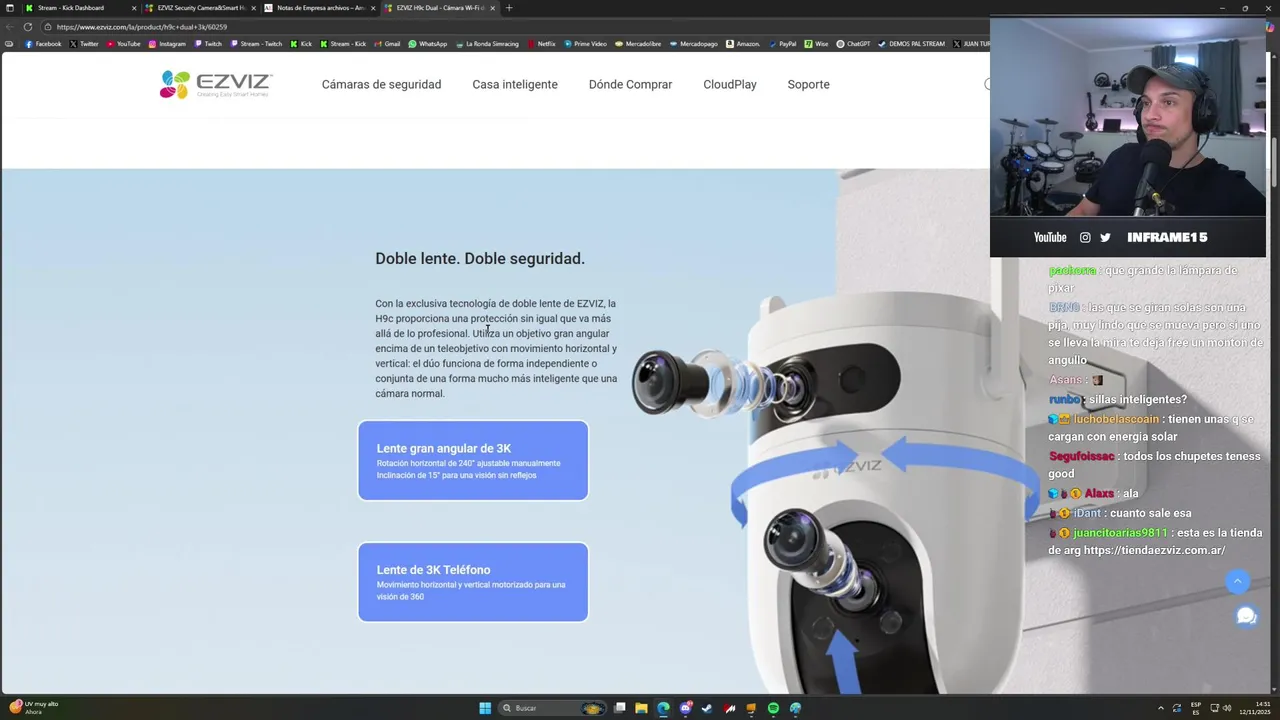
Task: Open the ESP language indicator
Action: [1196, 708]
